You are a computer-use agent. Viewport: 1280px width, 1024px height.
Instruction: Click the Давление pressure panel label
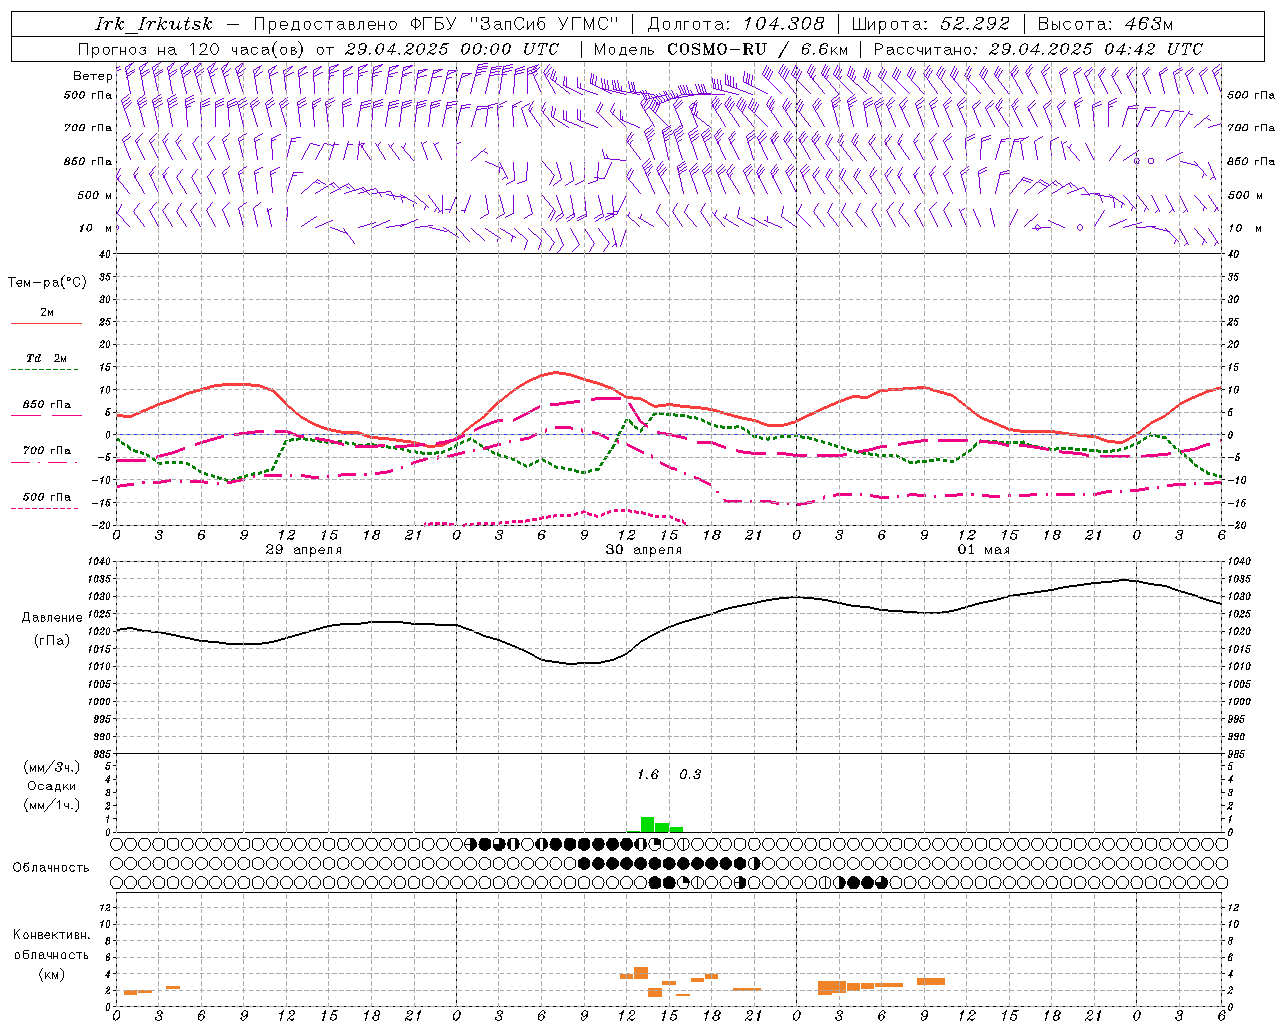click(x=52, y=618)
